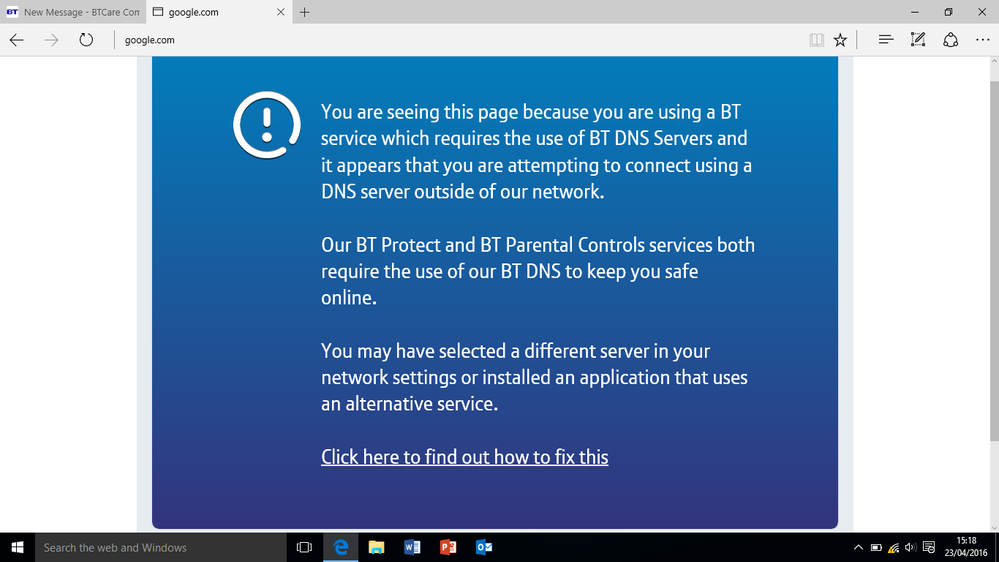This screenshot has height=562, width=999.
Task: Open network Wi-Fi tray icon
Action: click(893, 547)
